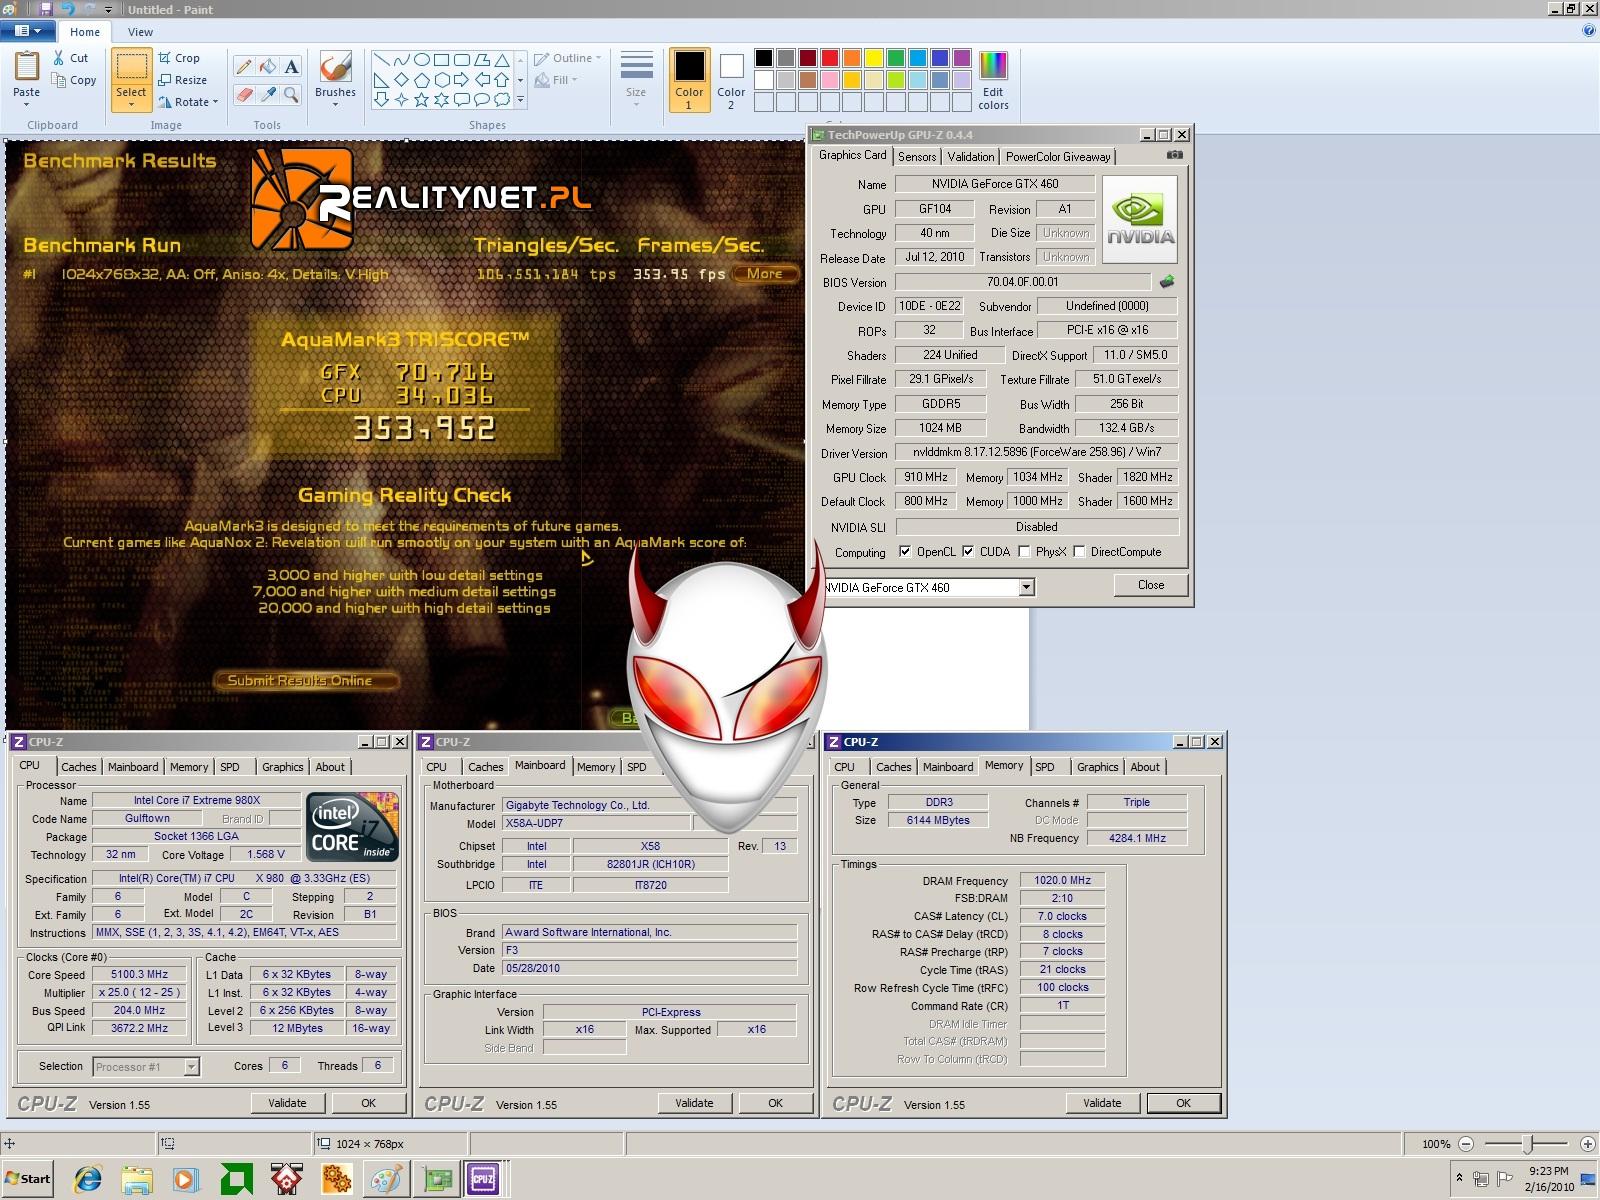Click Undo in the quick access toolbar

tap(67, 9)
